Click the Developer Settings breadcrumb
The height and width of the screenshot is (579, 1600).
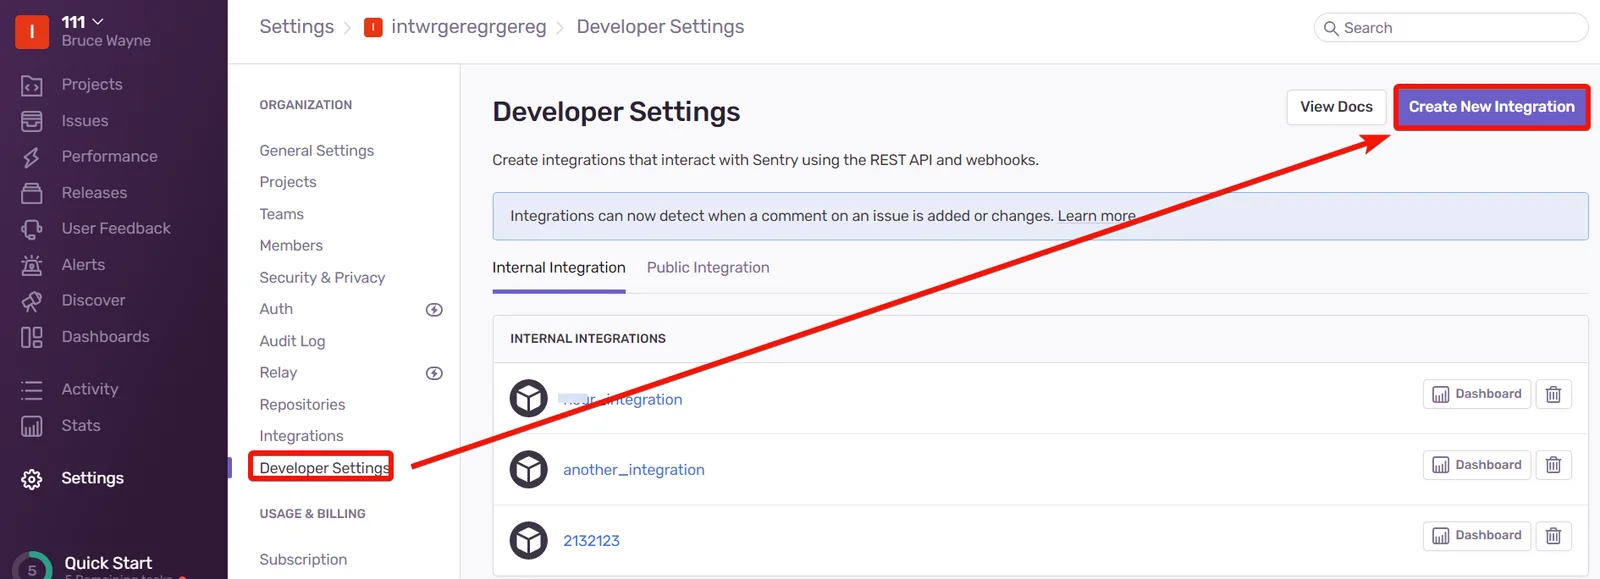coord(660,27)
